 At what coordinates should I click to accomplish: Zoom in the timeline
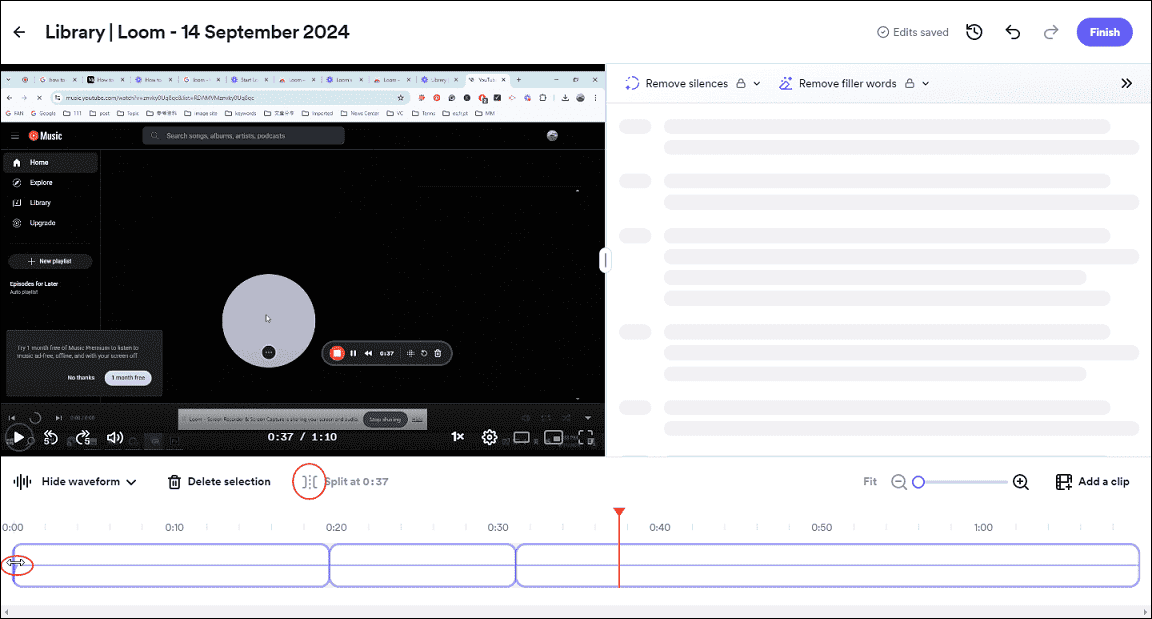point(1020,482)
